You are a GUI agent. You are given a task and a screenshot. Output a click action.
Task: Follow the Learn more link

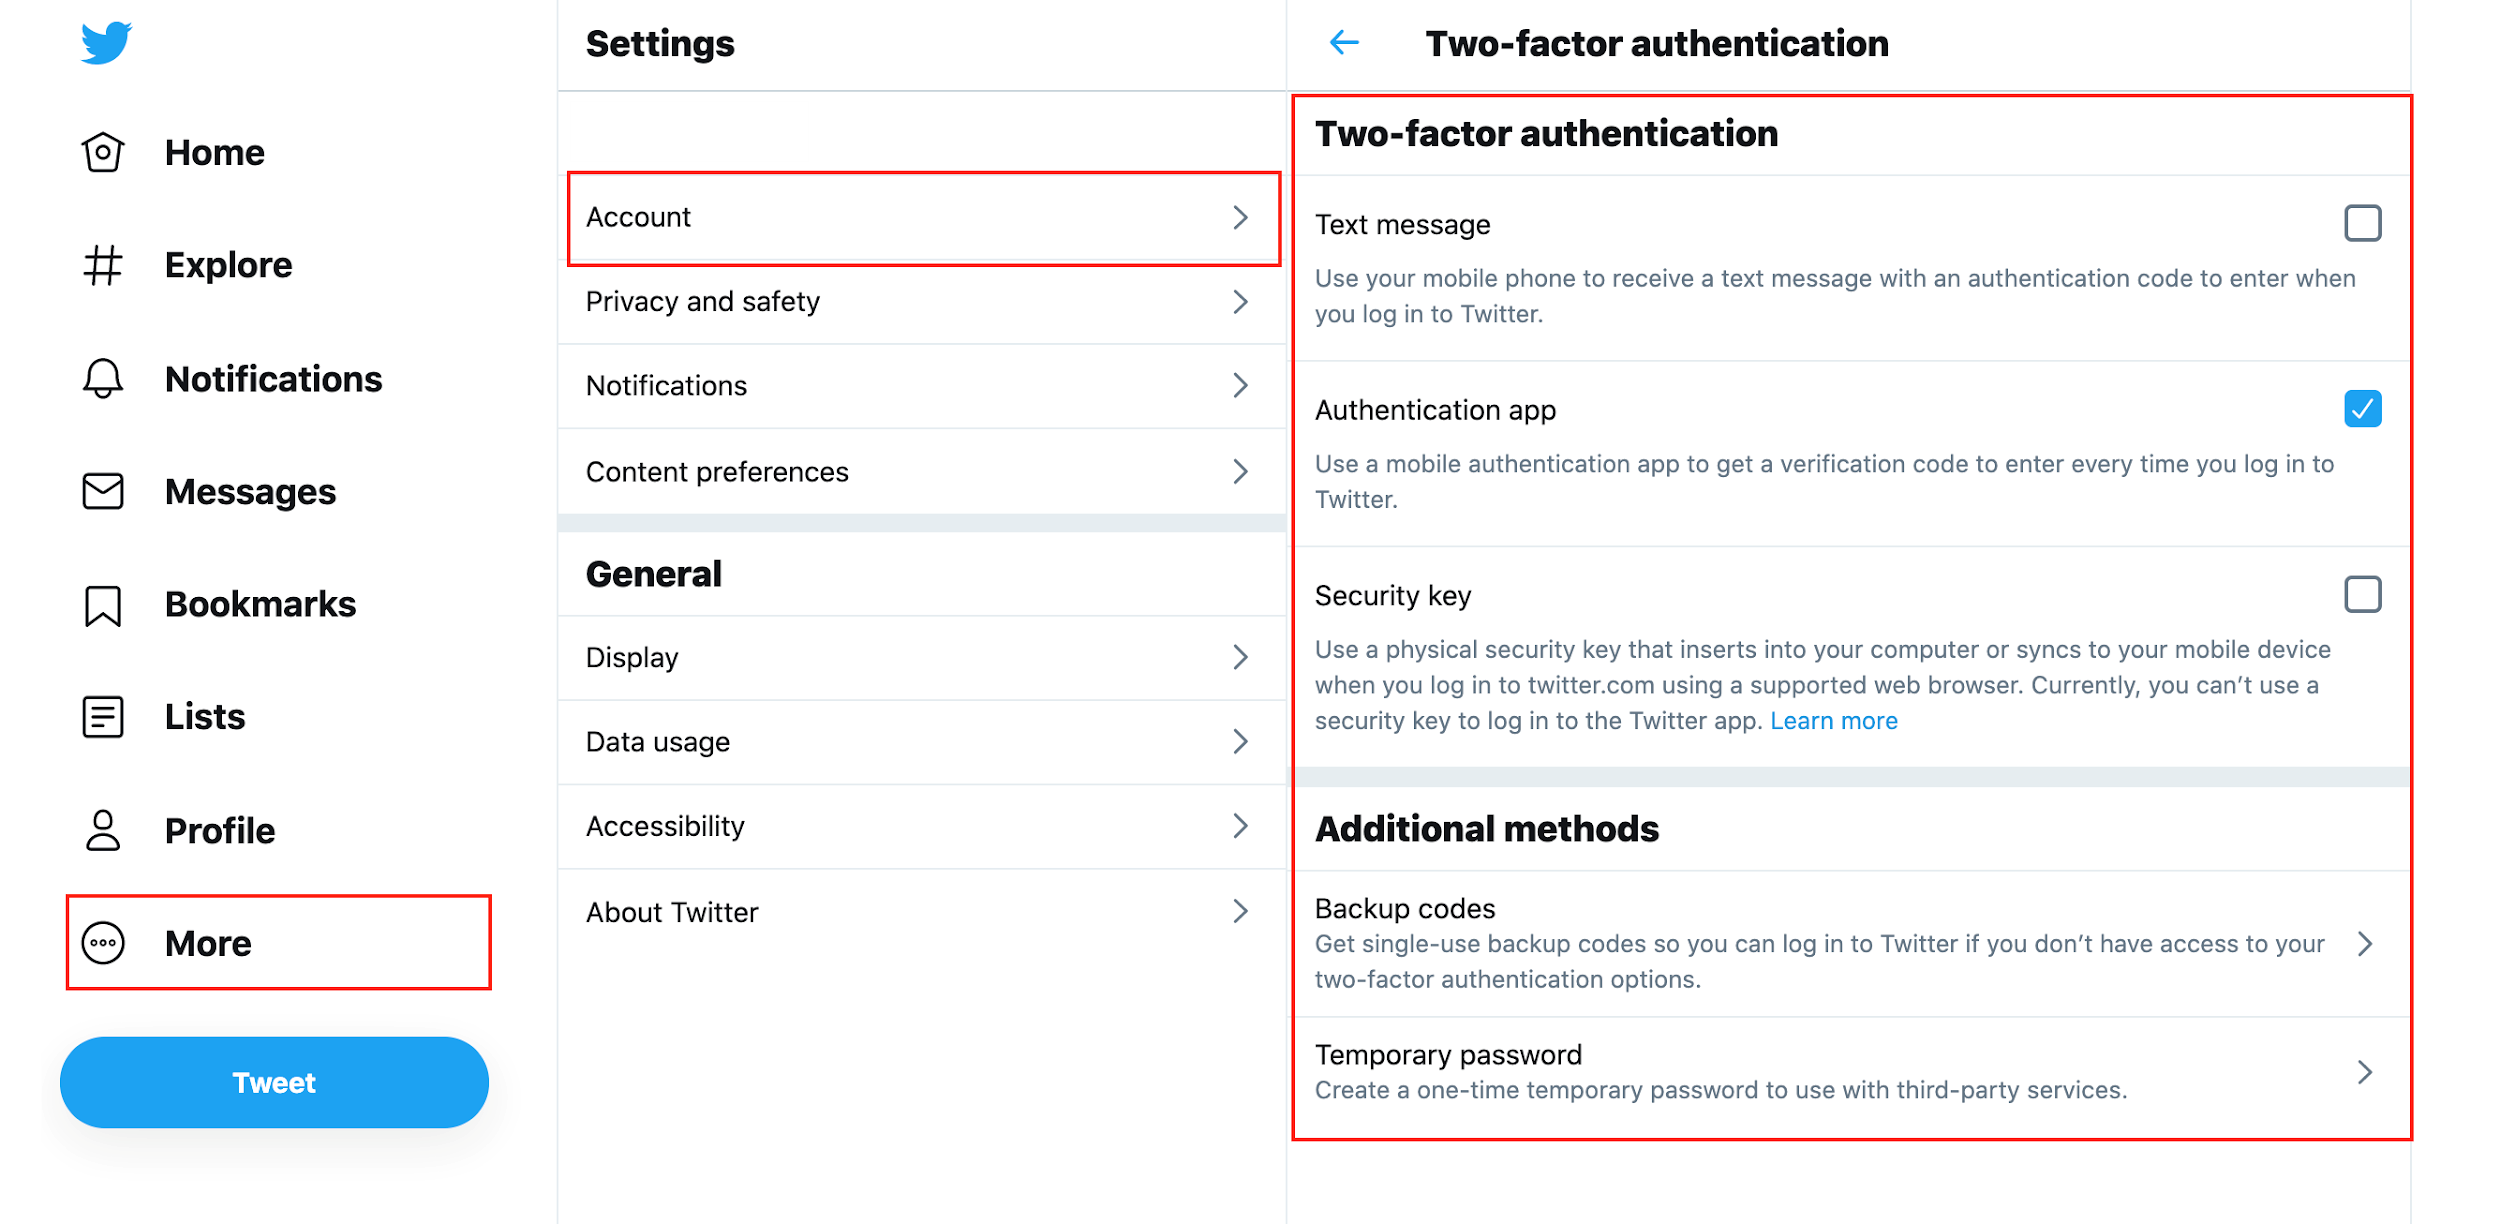click(1833, 721)
